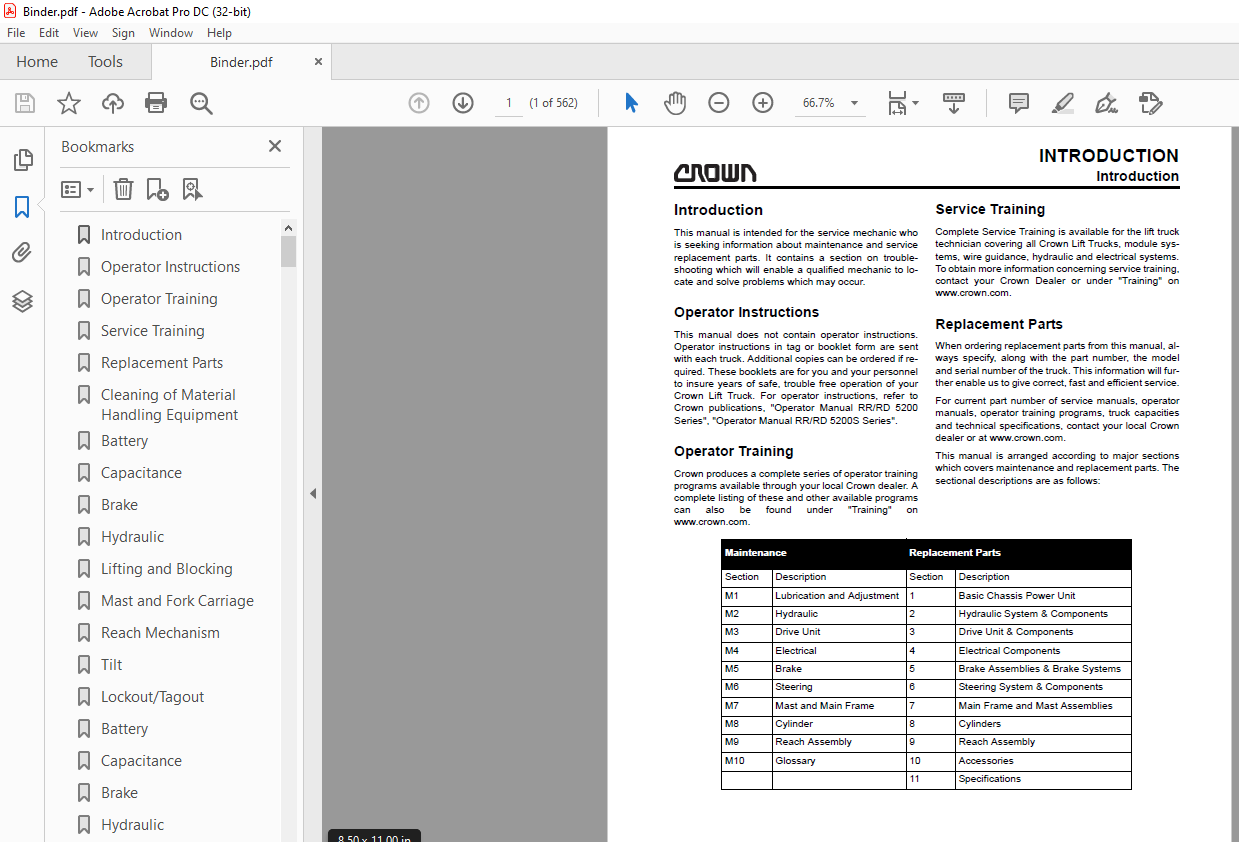Open the Service Training bookmark
The height and width of the screenshot is (842, 1239).
[x=152, y=331]
